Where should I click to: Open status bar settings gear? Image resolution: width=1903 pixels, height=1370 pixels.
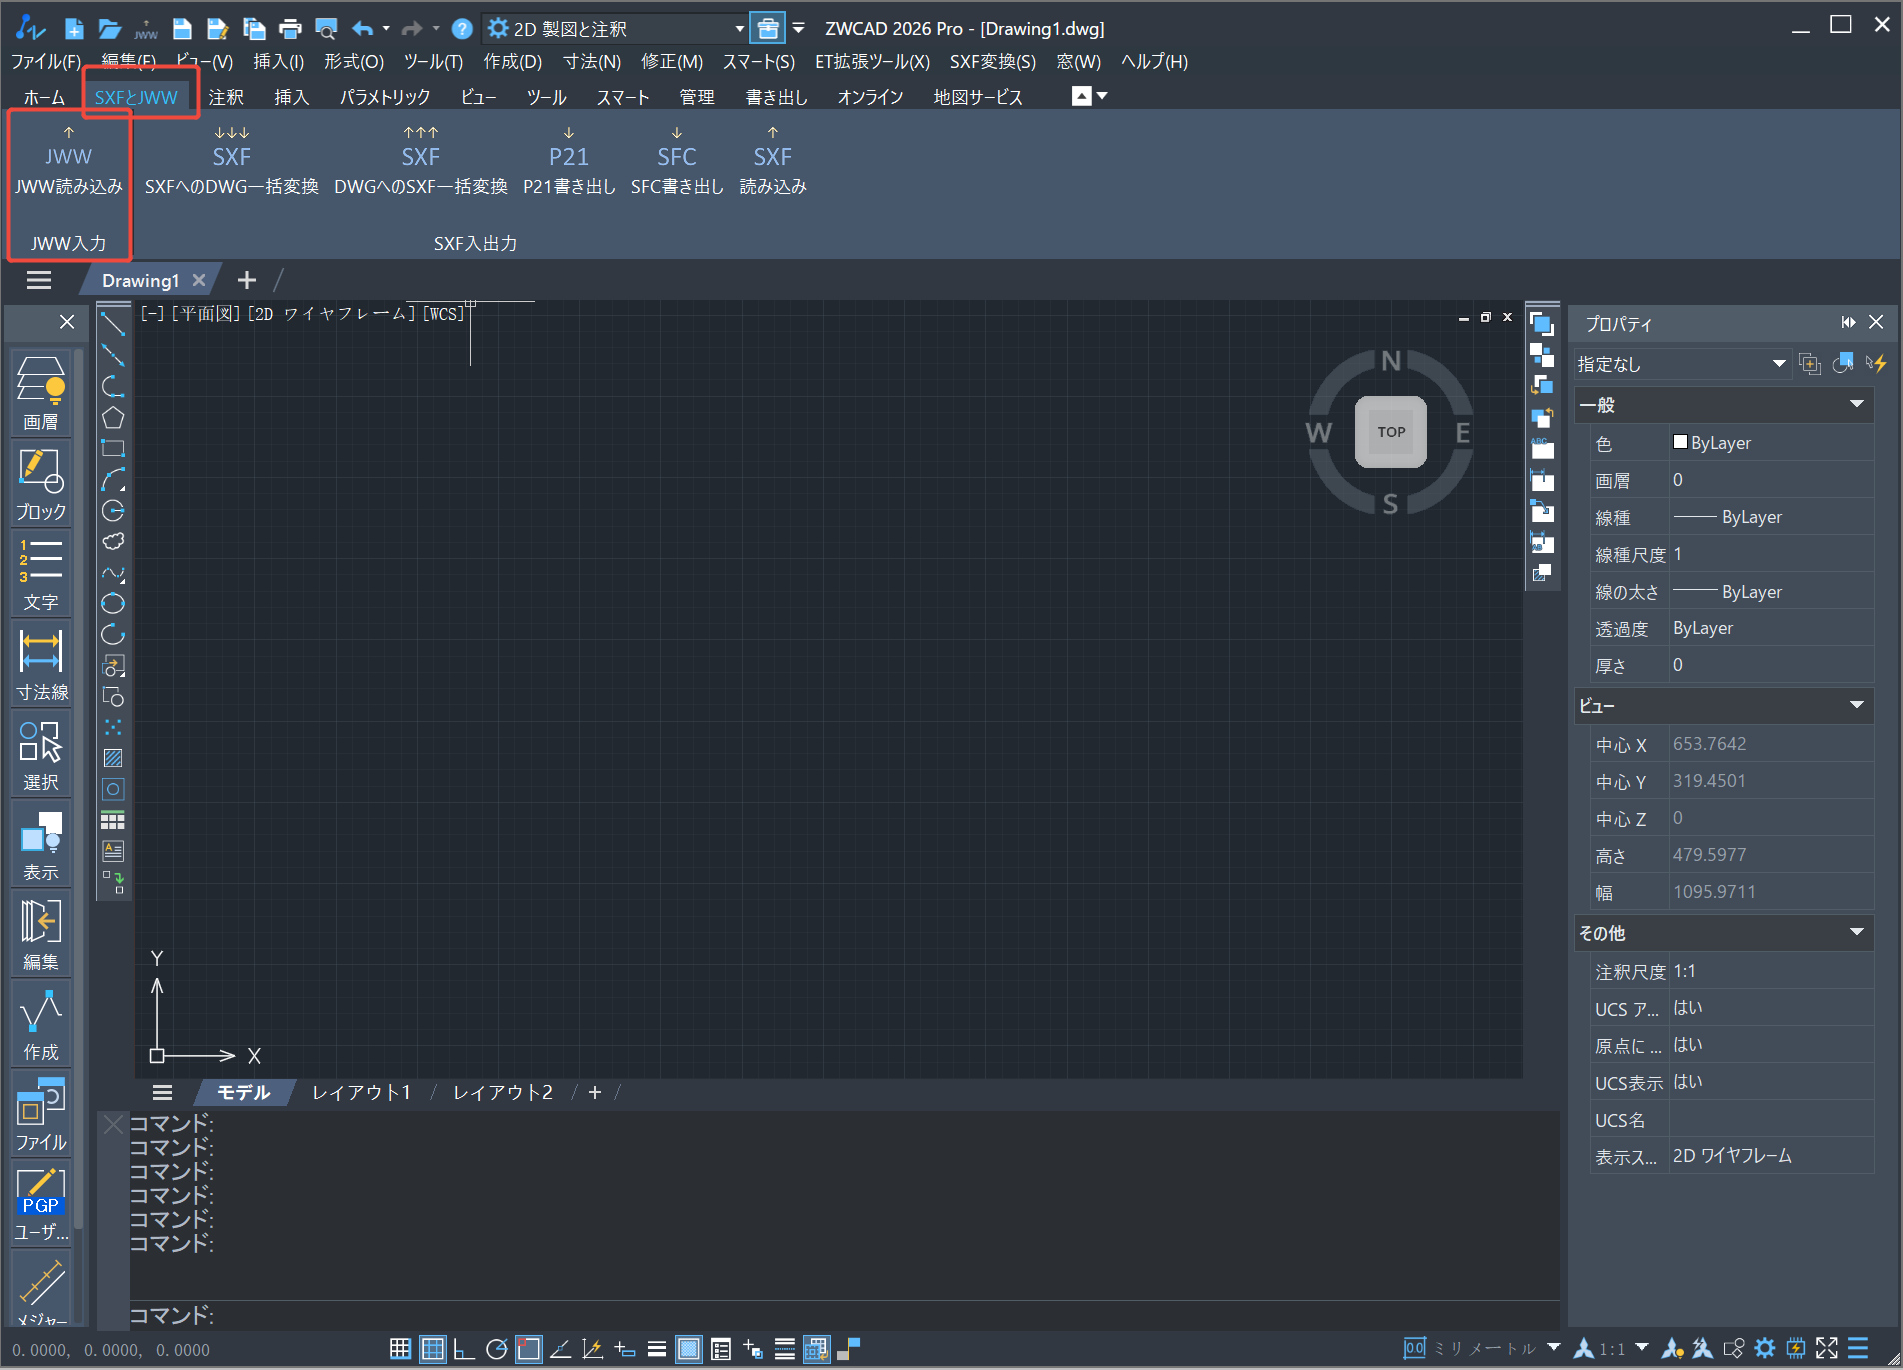[1765, 1348]
